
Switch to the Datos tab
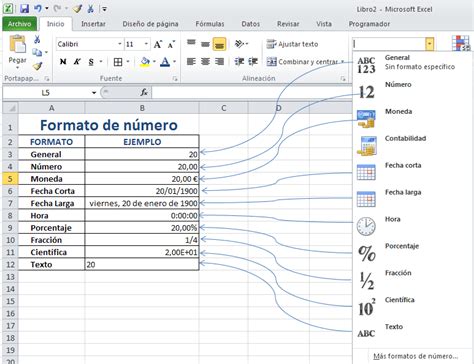pos(251,24)
